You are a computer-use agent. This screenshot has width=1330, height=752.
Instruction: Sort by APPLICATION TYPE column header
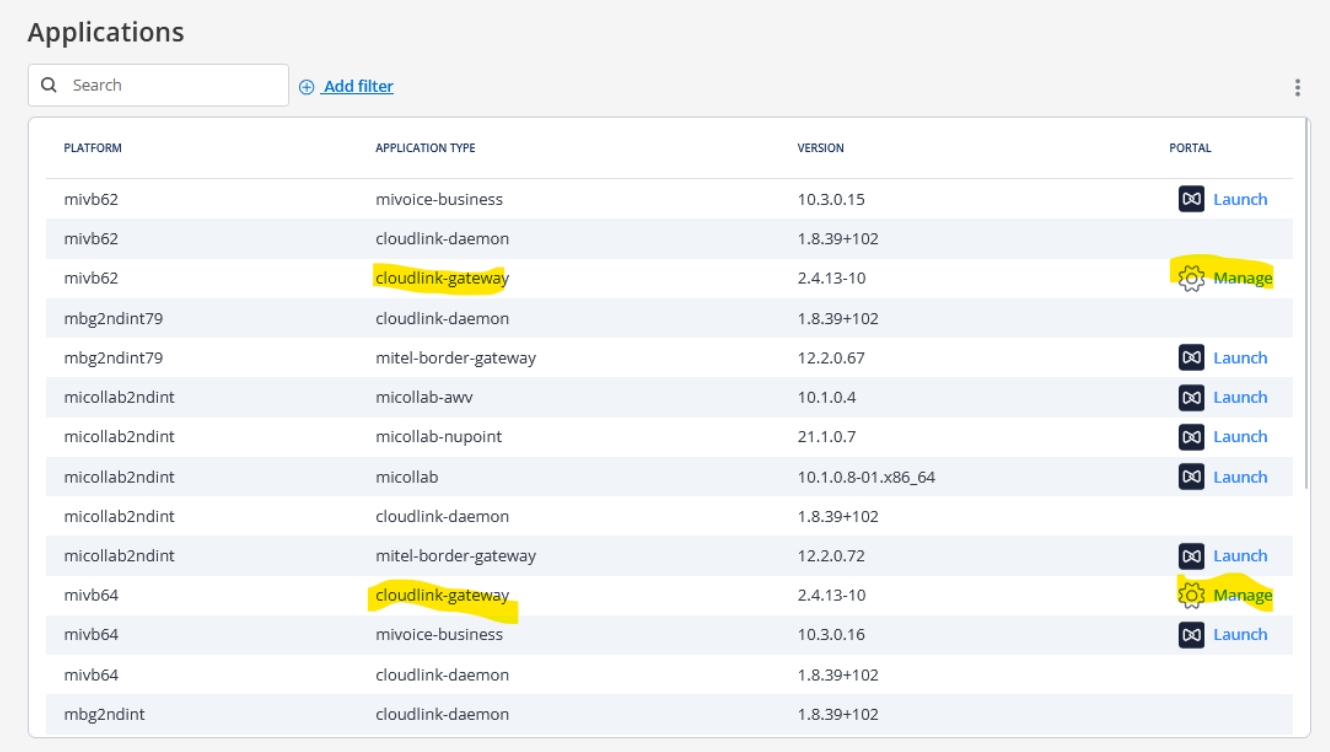[x=425, y=148]
